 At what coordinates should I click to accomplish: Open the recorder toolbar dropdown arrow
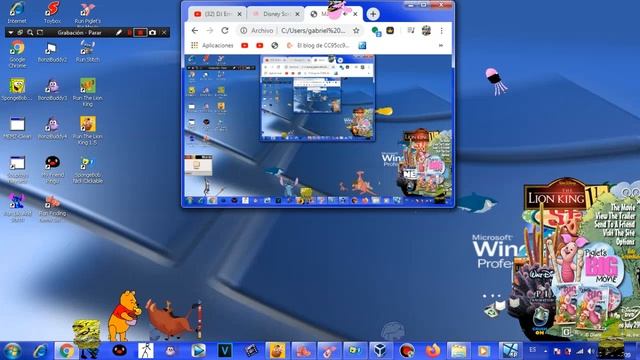click(10, 32)
